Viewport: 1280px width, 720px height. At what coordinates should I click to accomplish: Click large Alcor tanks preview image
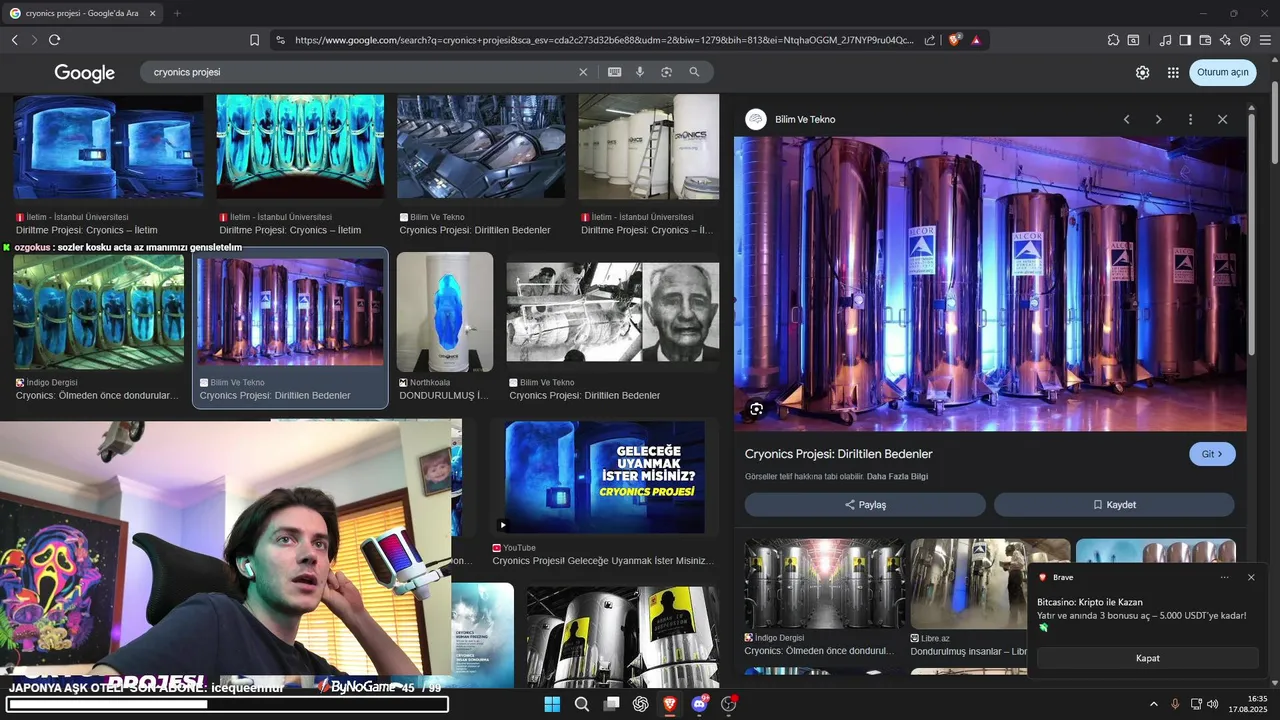coord(990,284)
